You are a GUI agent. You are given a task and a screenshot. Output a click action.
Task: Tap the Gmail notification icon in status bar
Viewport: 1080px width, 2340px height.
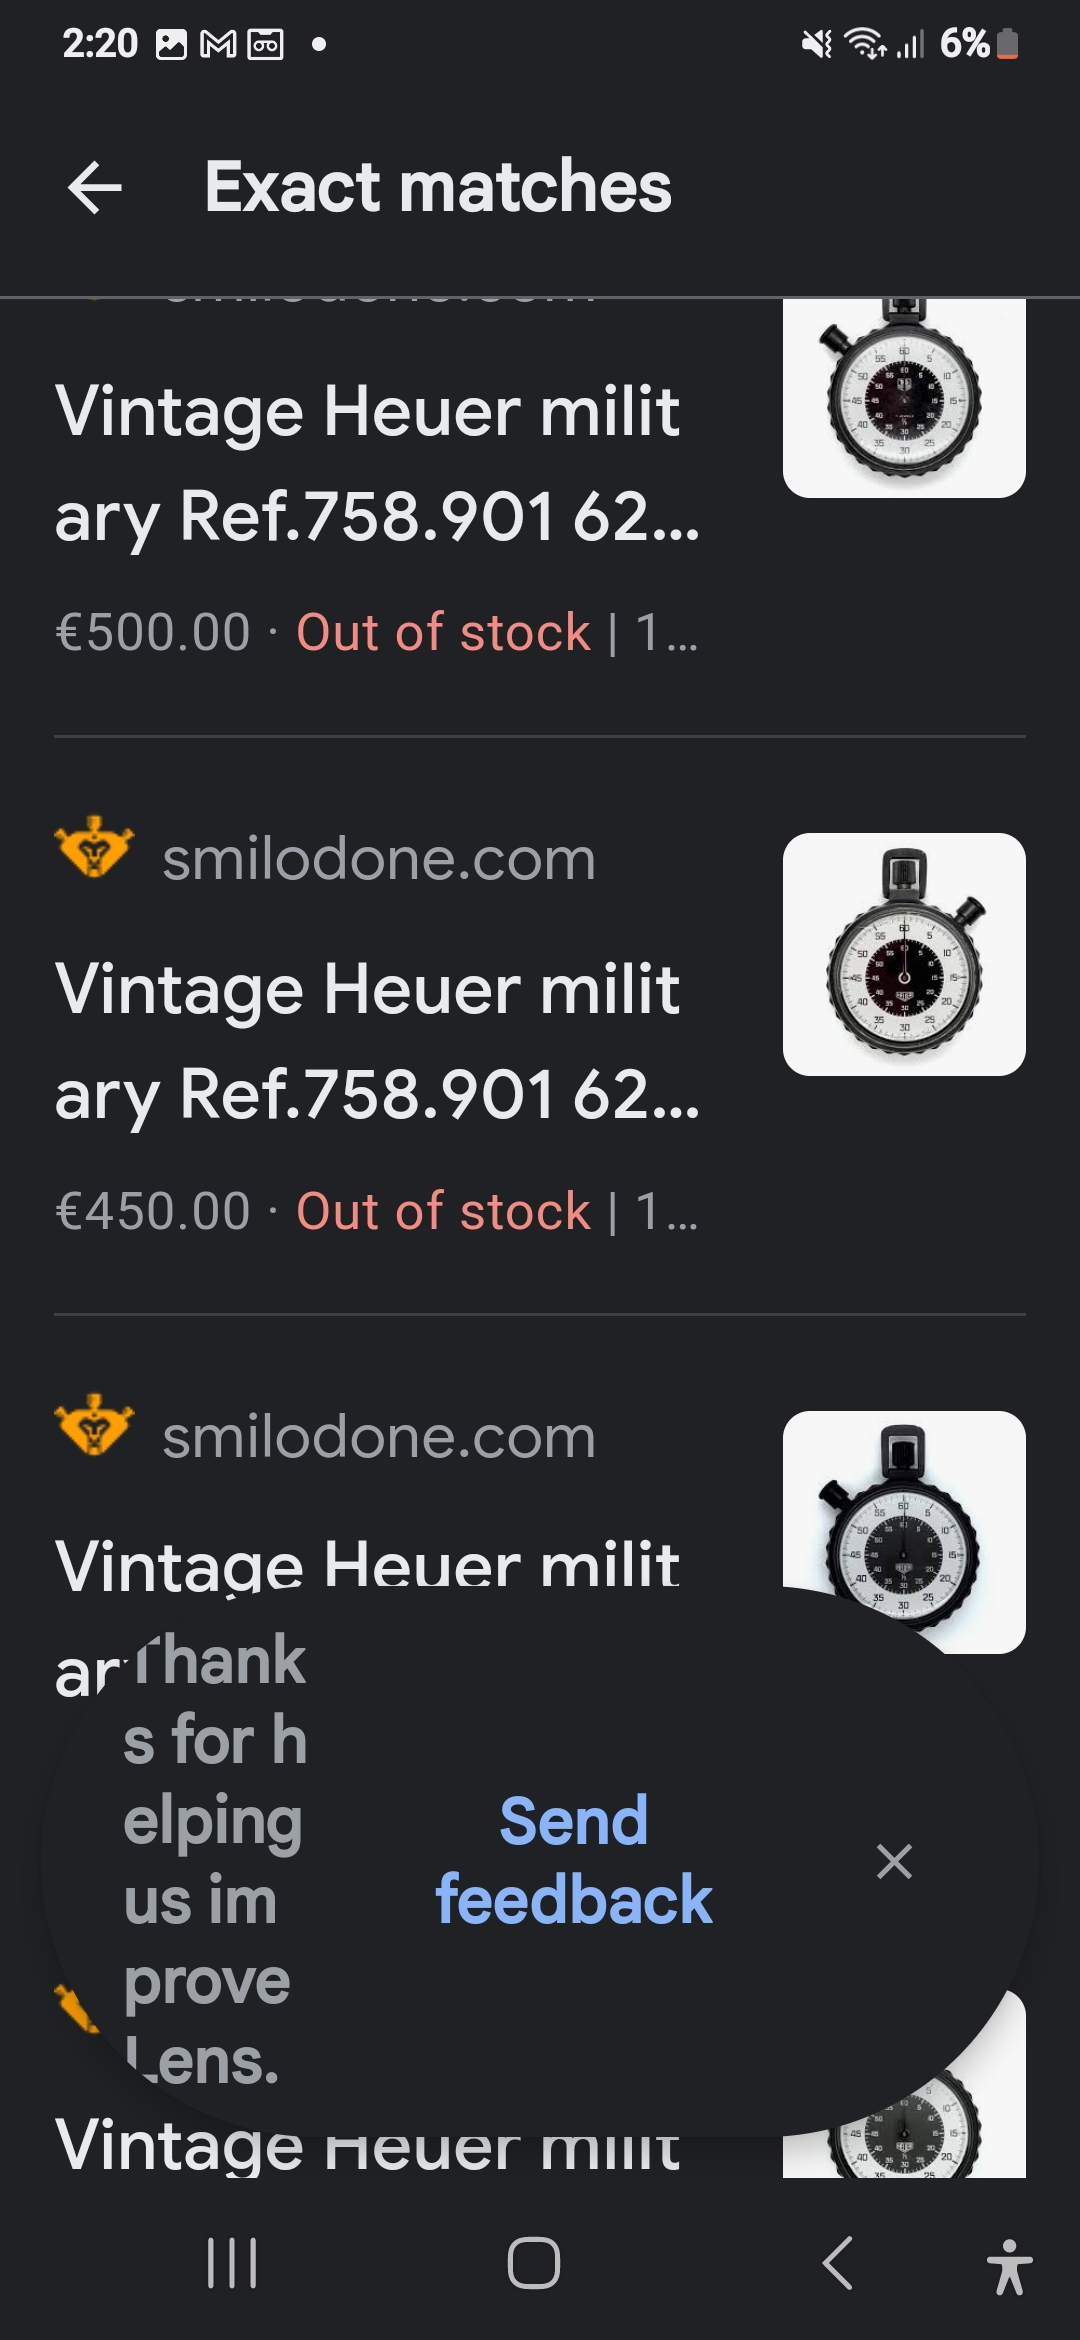coord(218,44)
